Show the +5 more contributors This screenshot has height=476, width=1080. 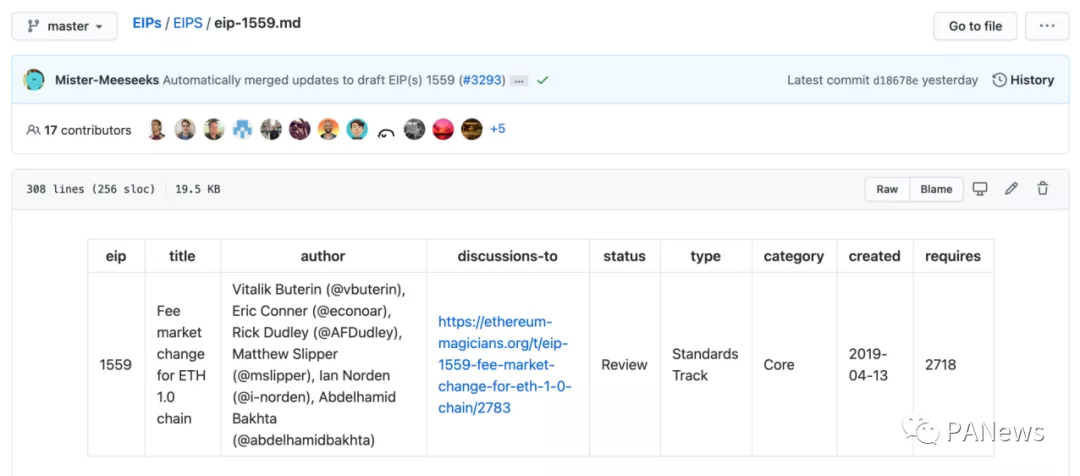[497, 129]
